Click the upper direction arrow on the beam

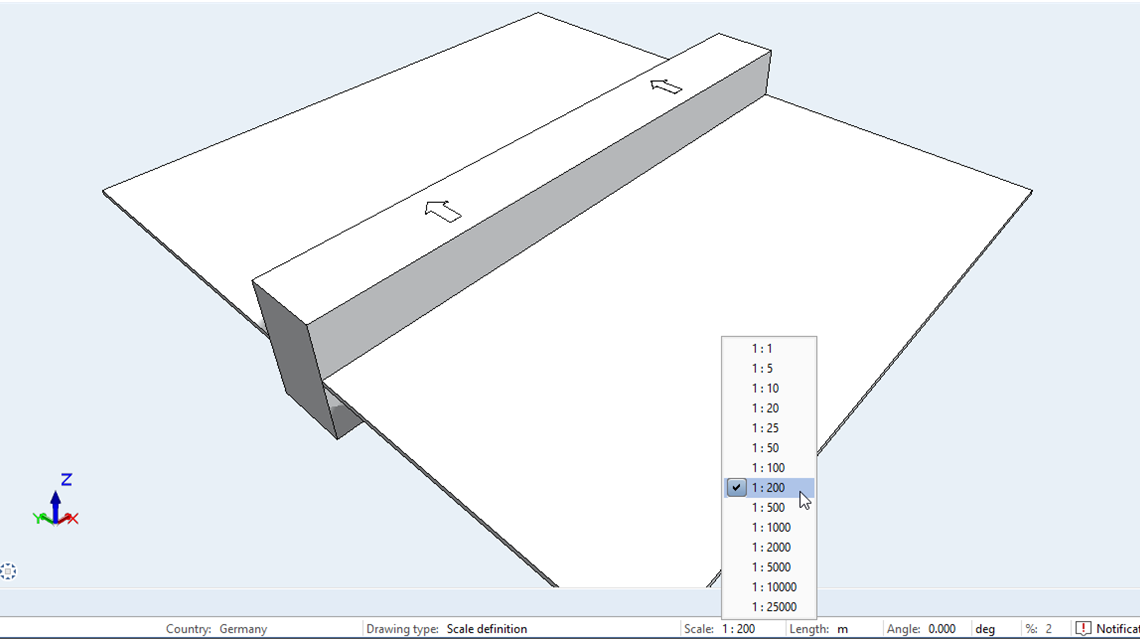pyautogui.click(x=666, y=86)
